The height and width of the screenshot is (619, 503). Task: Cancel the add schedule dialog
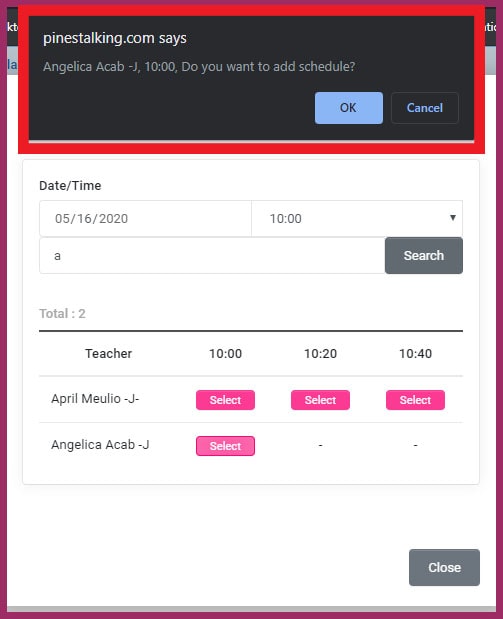pos(425,108)
